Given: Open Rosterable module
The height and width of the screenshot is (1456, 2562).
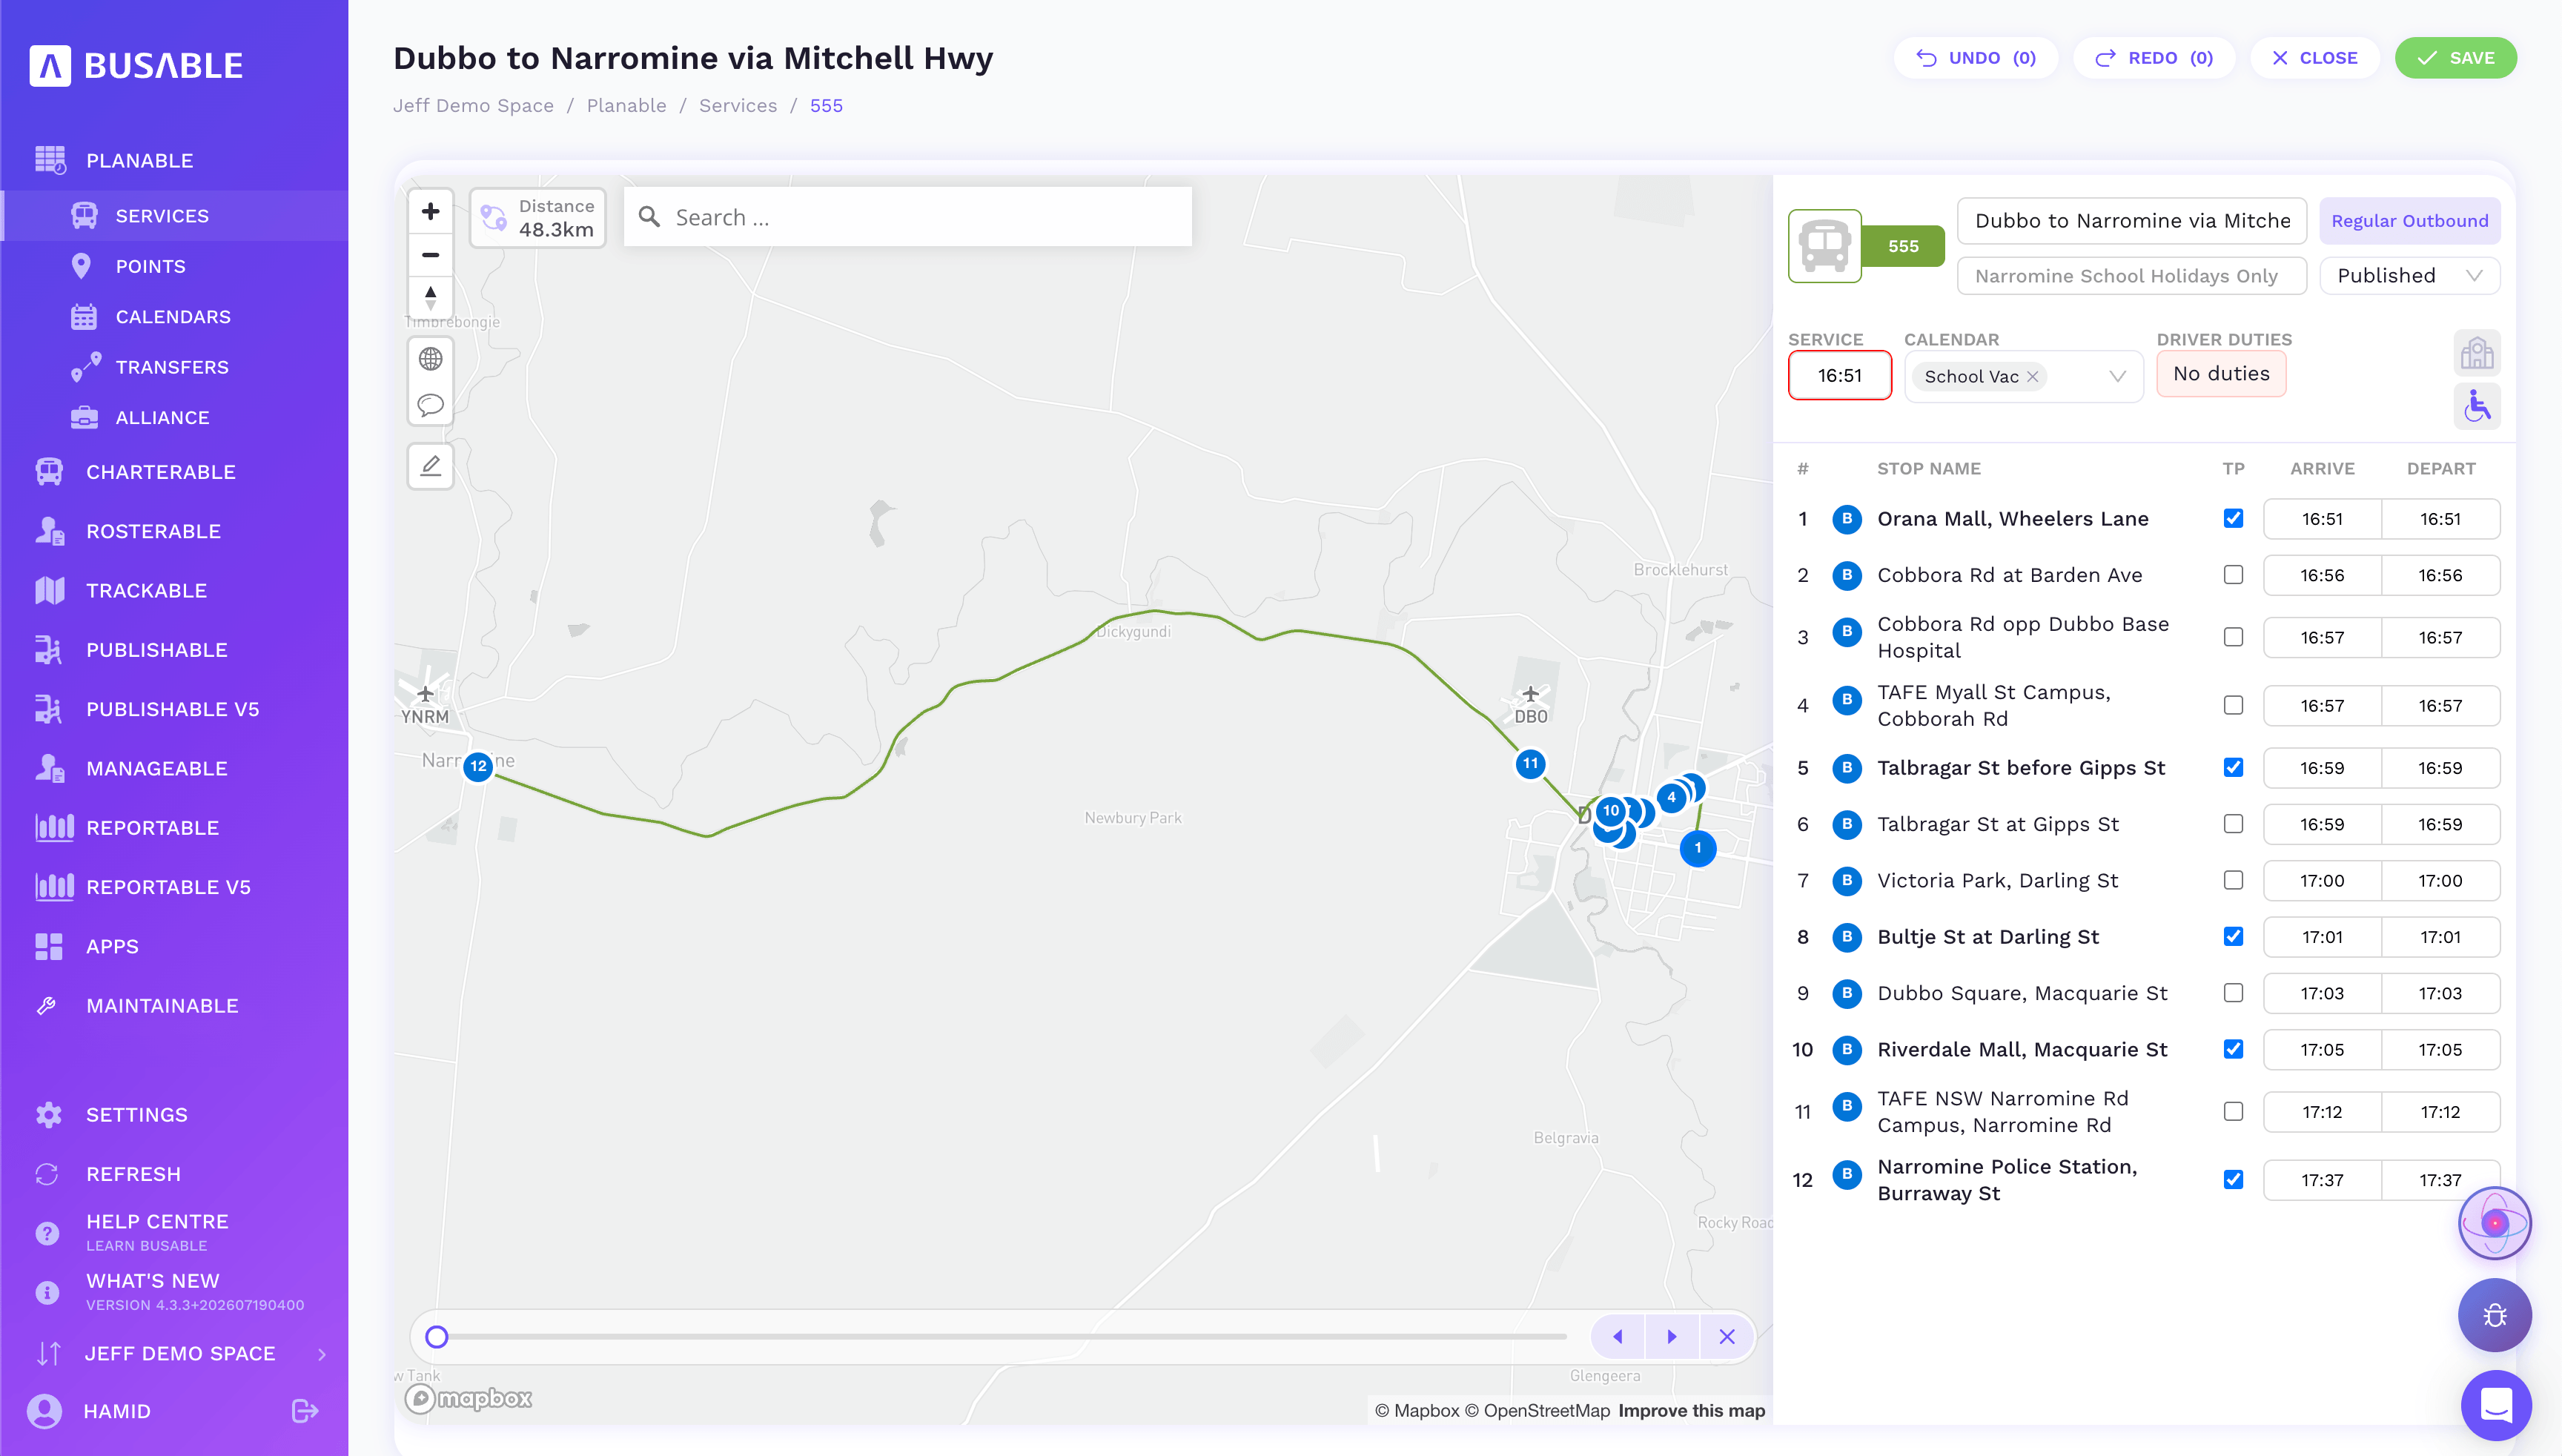Looking at the screenshot, I should click(x=153, y=531).
